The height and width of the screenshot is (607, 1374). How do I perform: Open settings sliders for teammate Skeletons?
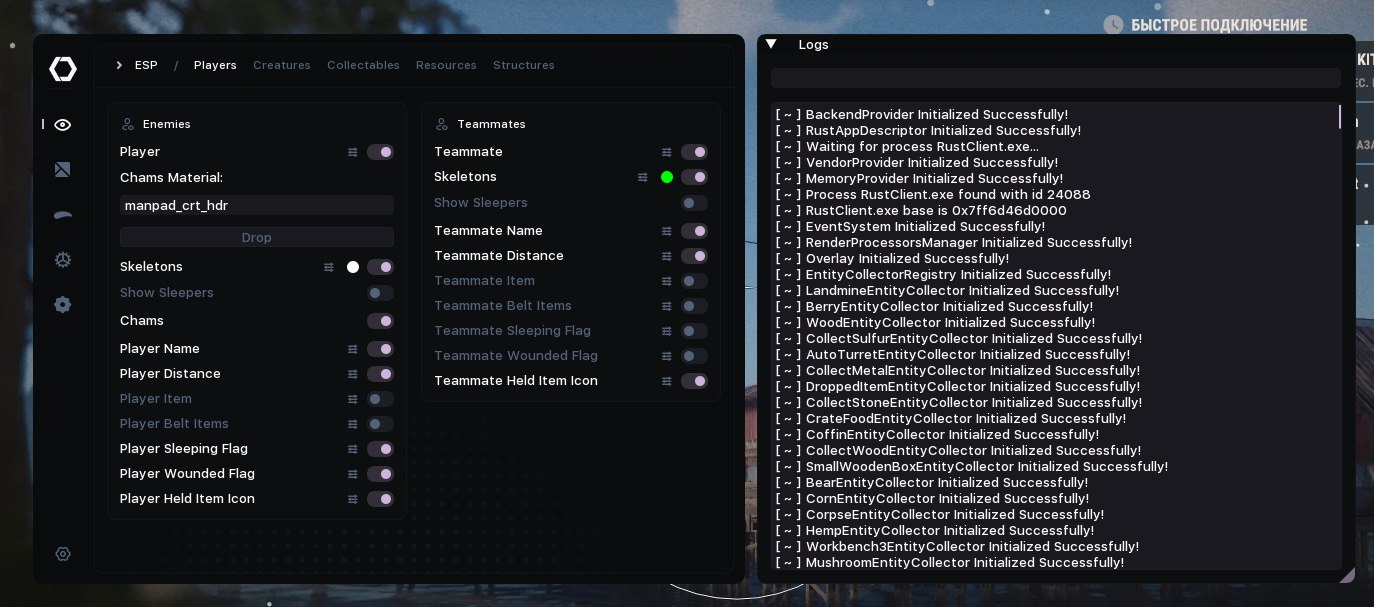point(643,177)
